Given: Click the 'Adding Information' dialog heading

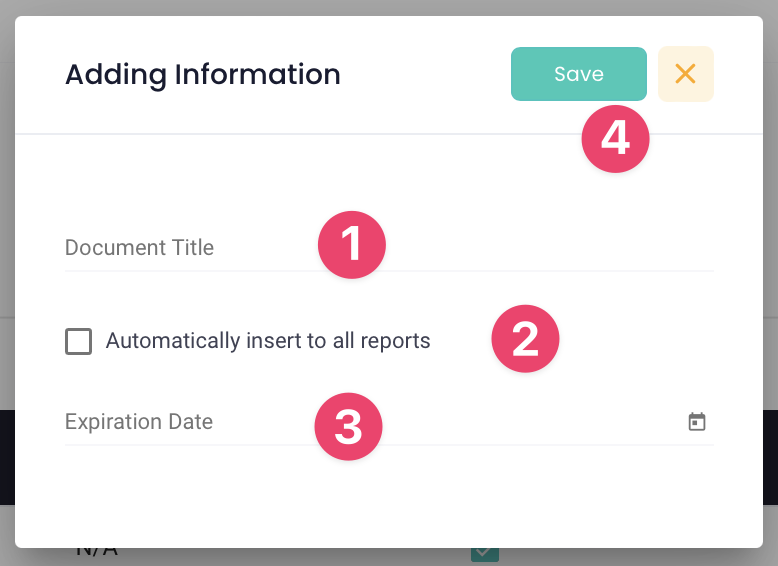Looking at the screenshot, I should pyautogui.click(x=202, y=74).
